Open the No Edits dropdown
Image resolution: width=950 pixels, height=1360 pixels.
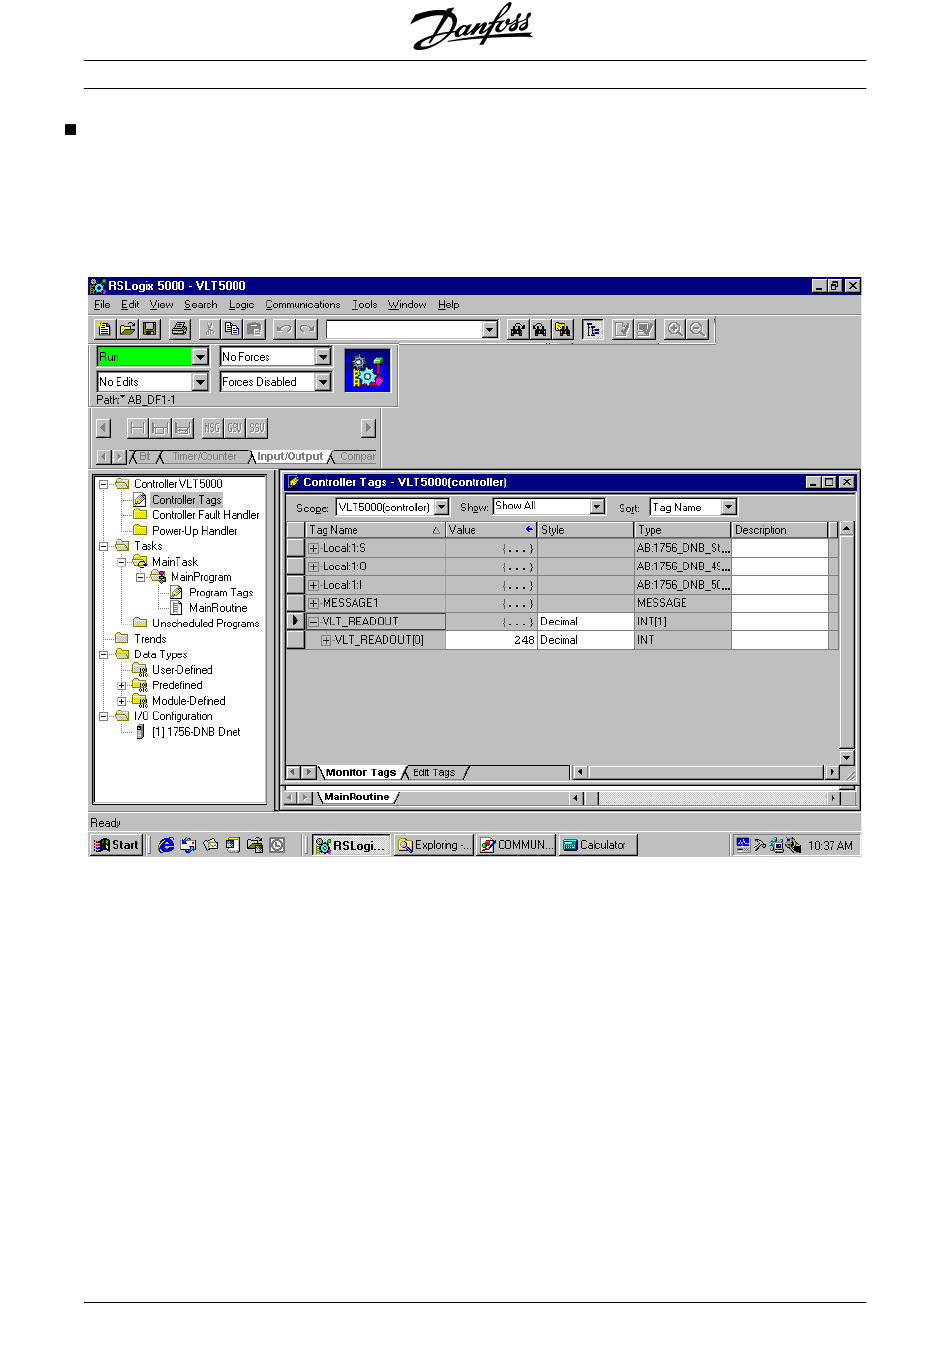[x=200, y=382]
